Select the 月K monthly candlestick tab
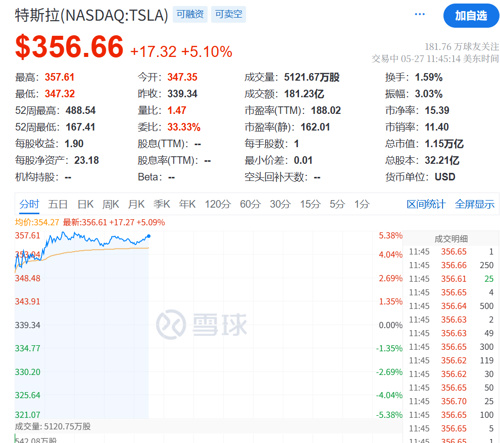500x443 pixels. click(136, 204)
